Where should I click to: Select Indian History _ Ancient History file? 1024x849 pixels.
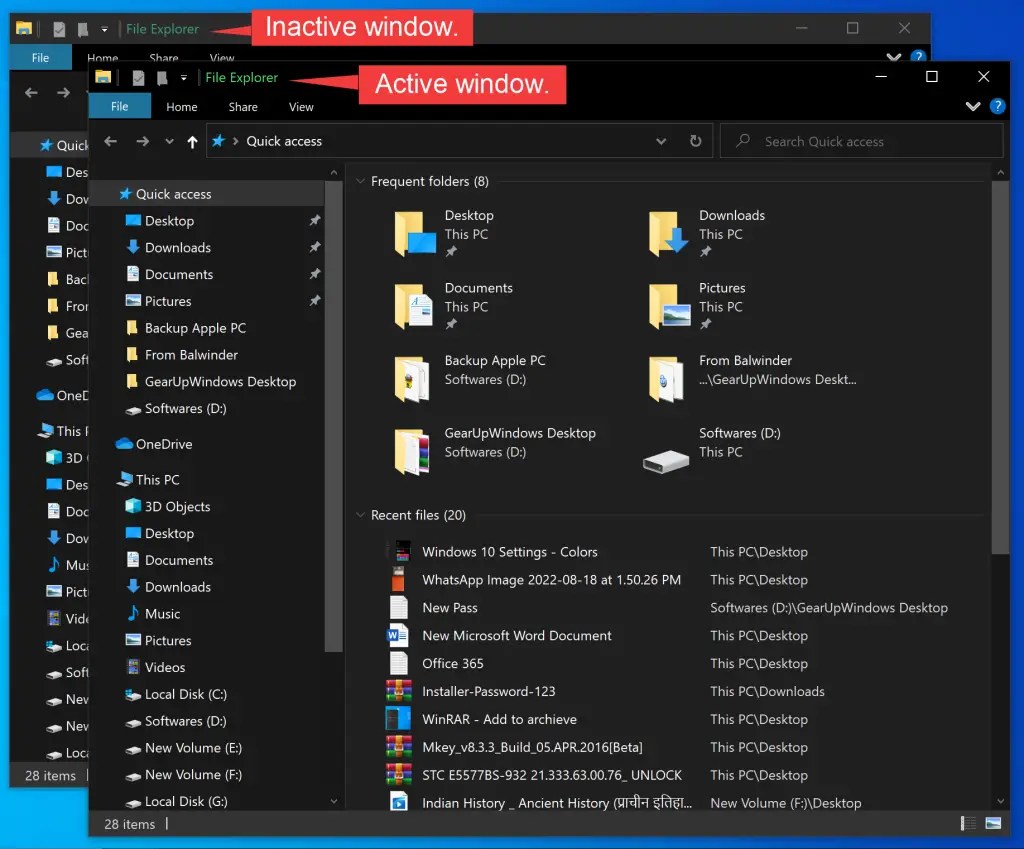(x=556, y=803)
